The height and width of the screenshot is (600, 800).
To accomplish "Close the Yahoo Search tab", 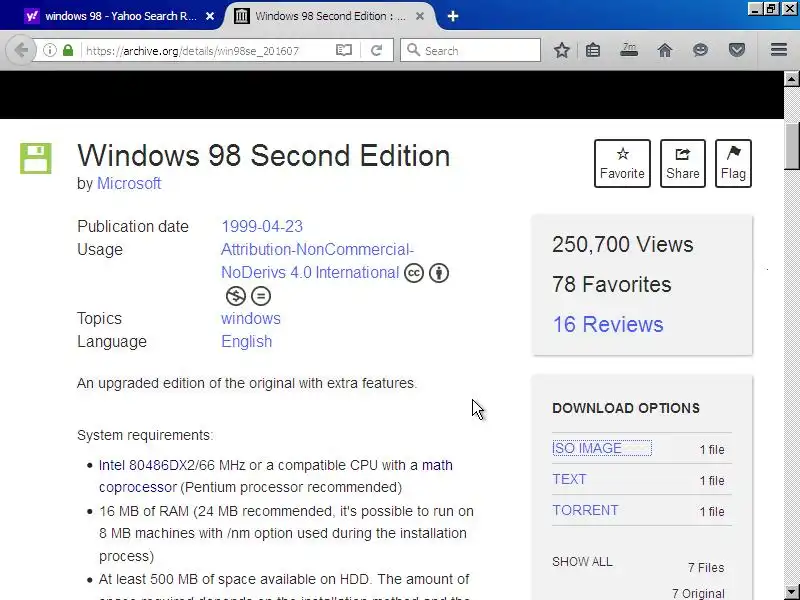I will point(210,16).
